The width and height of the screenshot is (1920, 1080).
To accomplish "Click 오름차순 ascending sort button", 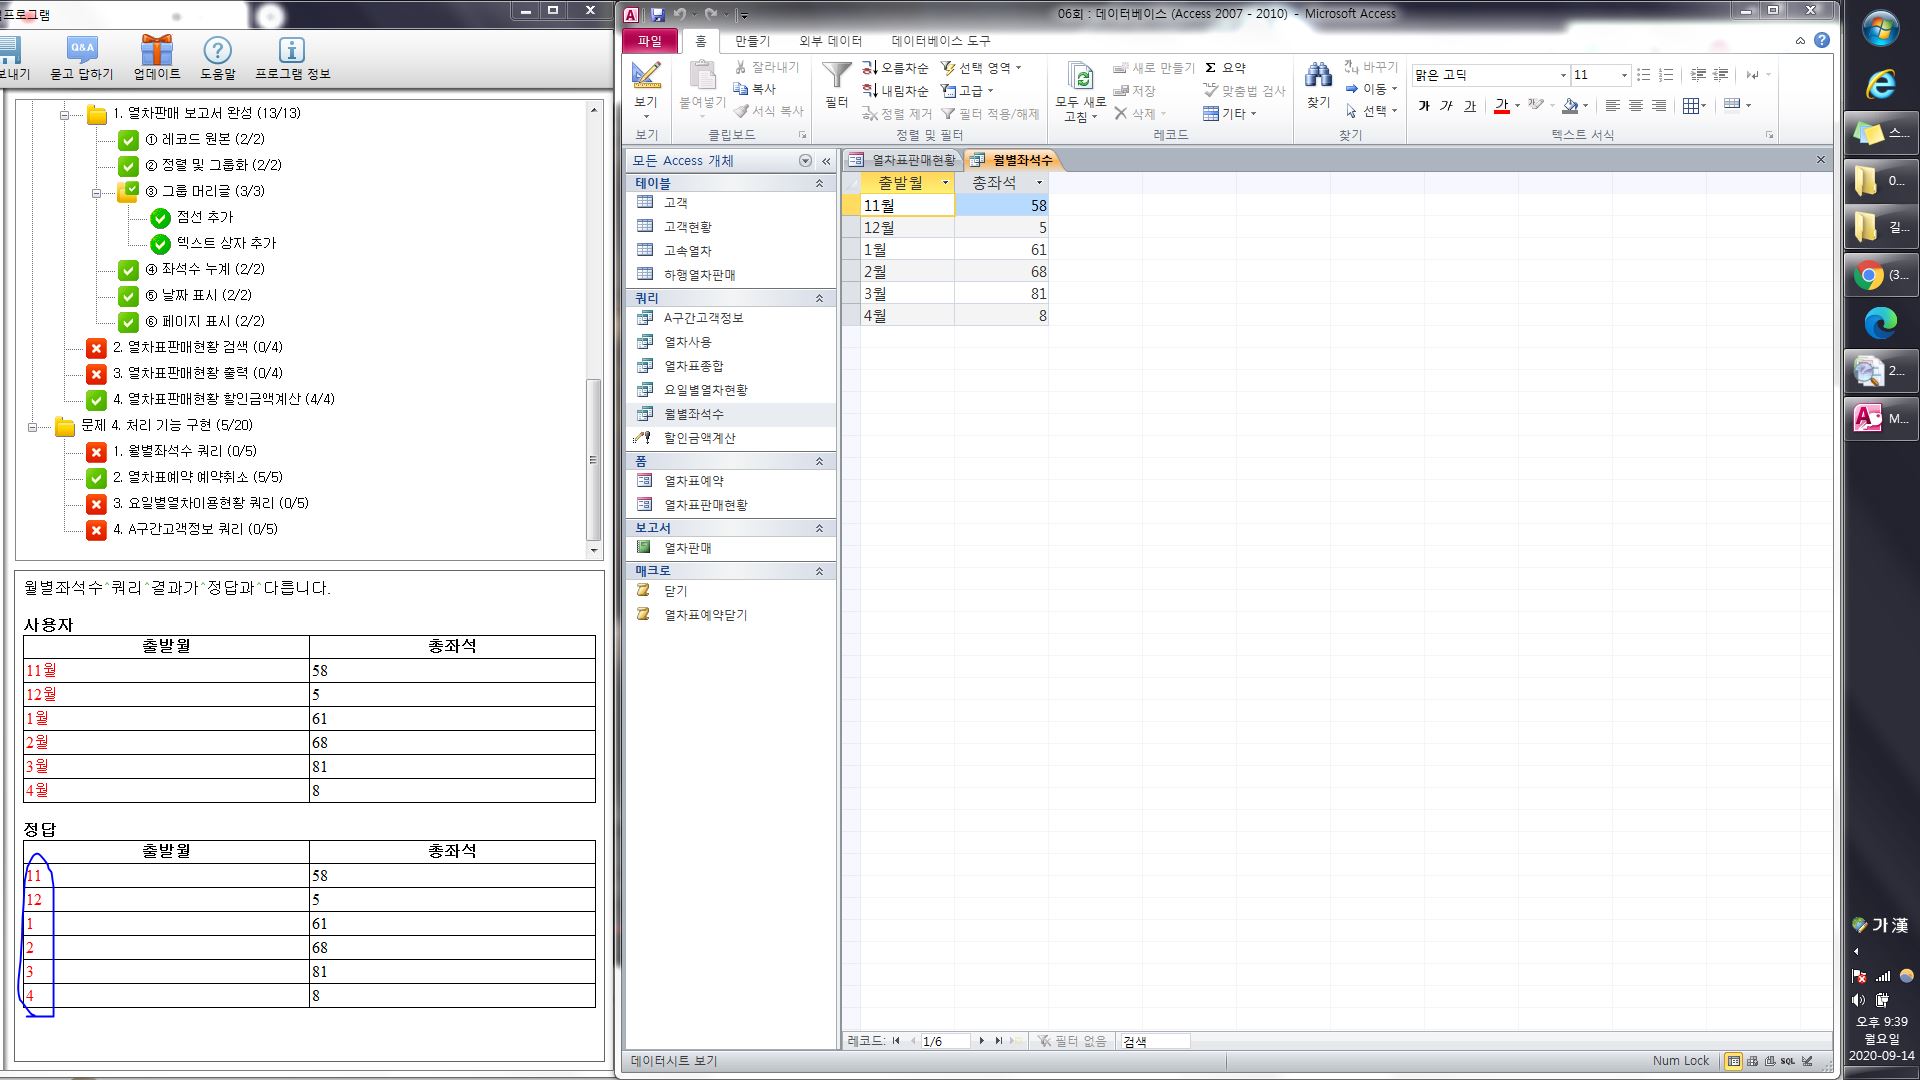I will click(896, 68).
